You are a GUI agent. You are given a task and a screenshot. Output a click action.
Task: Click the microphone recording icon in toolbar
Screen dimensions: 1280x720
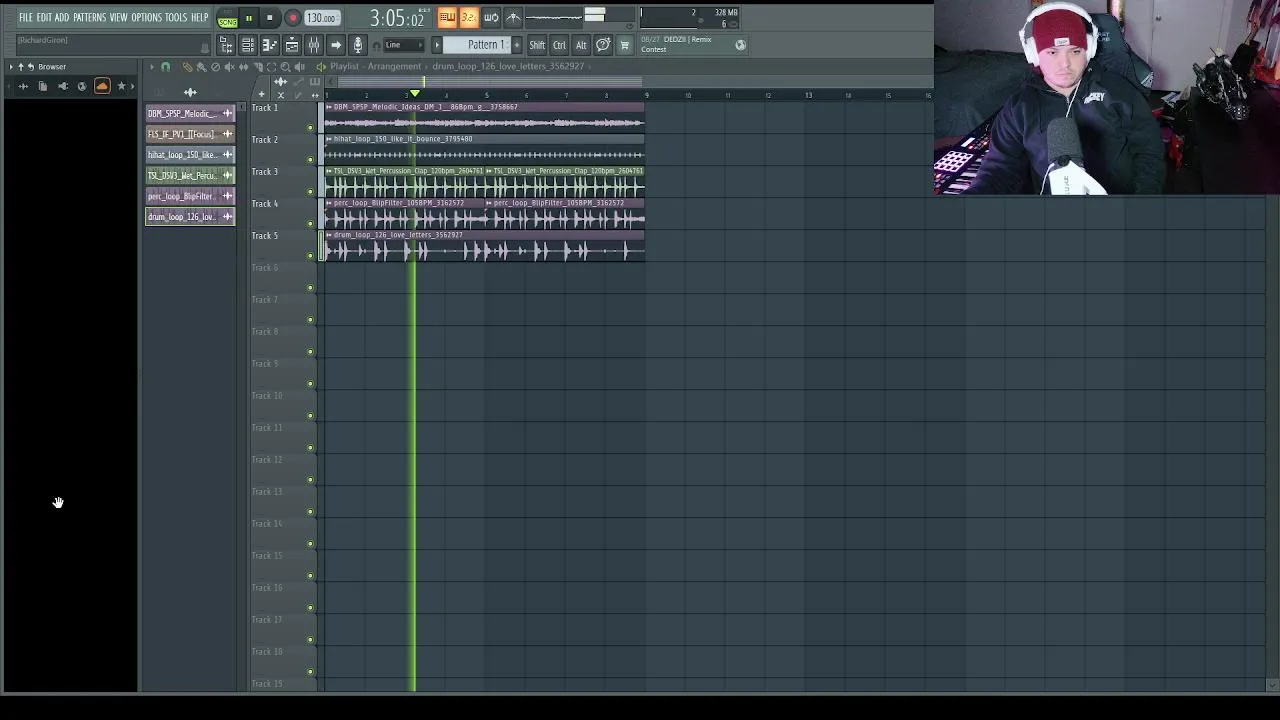(x=358, y=45)
